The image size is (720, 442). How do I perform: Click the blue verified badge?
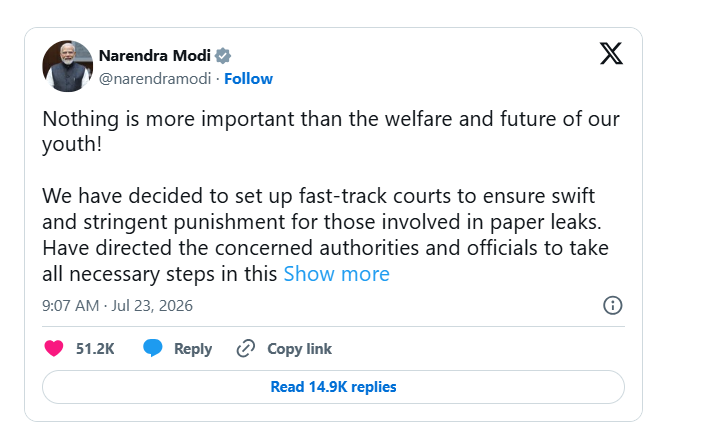223,56
